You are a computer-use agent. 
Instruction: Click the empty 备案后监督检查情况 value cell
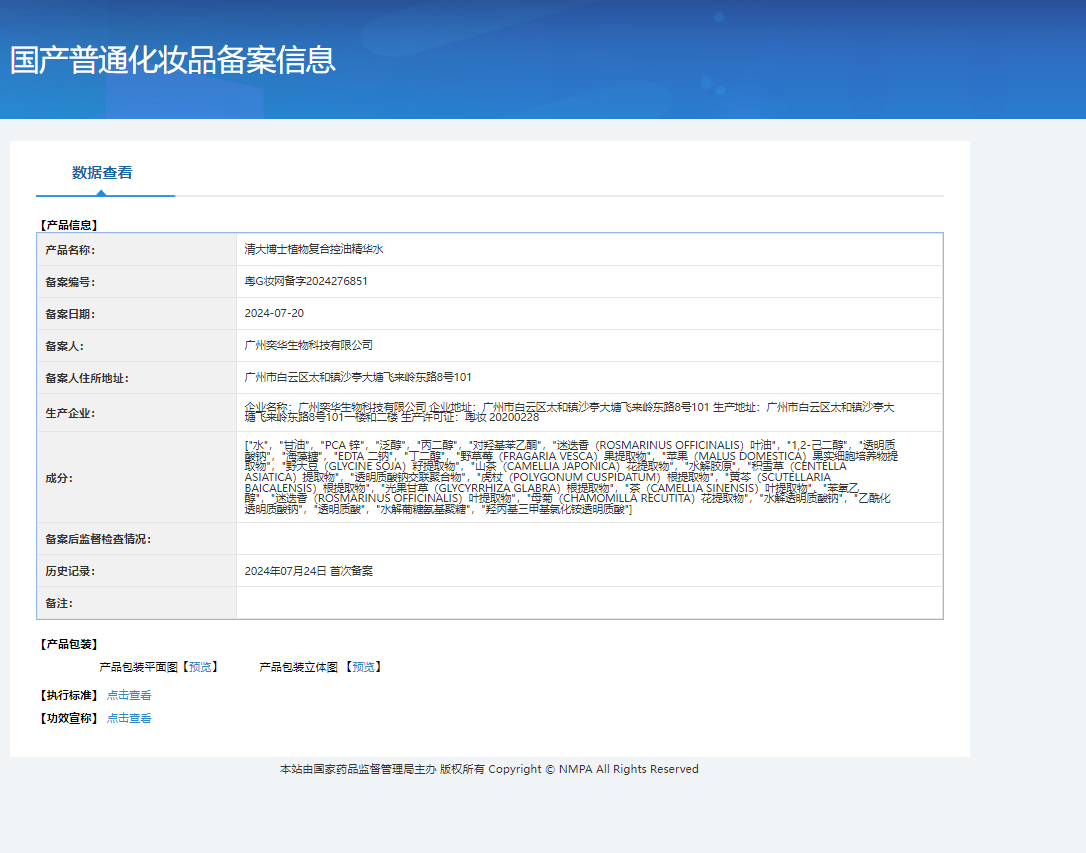click(x=588, y=539)
